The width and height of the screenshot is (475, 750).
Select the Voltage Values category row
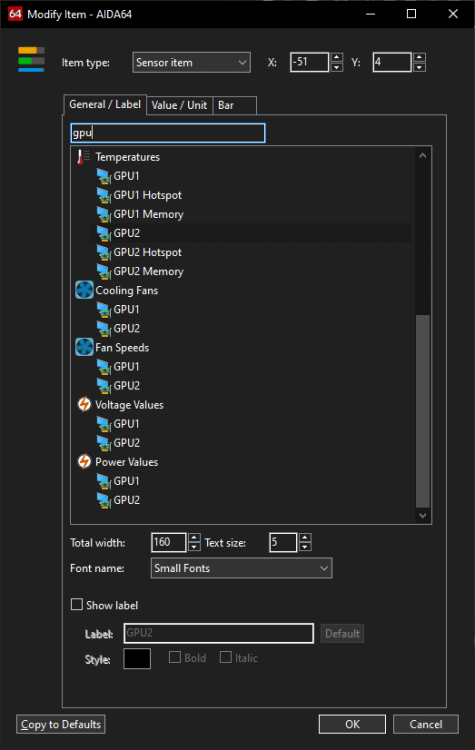129,405
